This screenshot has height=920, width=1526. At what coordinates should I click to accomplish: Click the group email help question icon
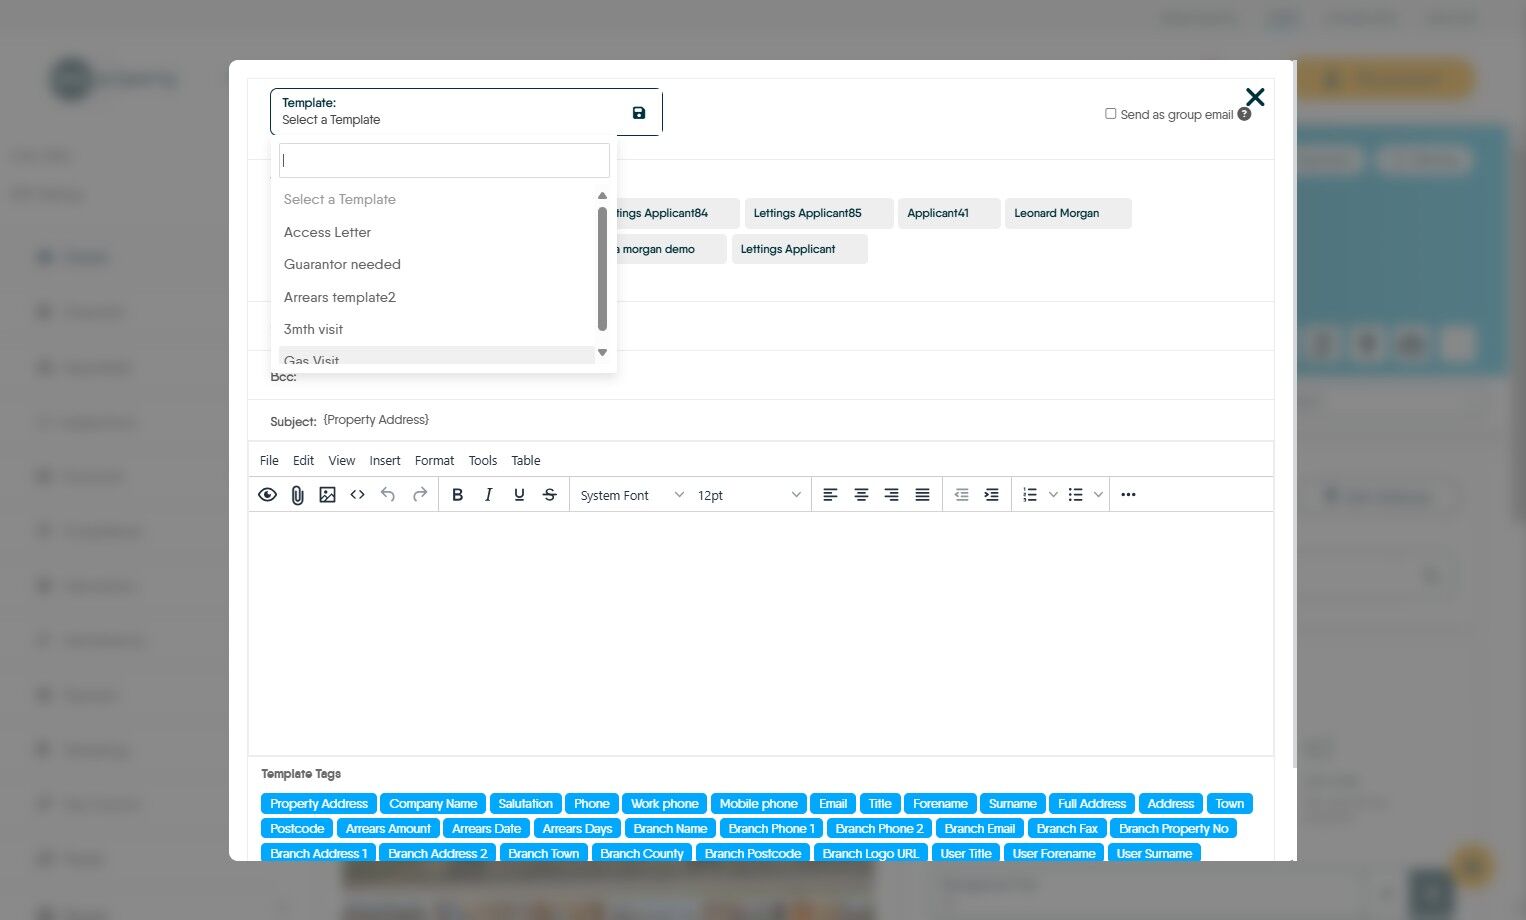(1244, 114)
